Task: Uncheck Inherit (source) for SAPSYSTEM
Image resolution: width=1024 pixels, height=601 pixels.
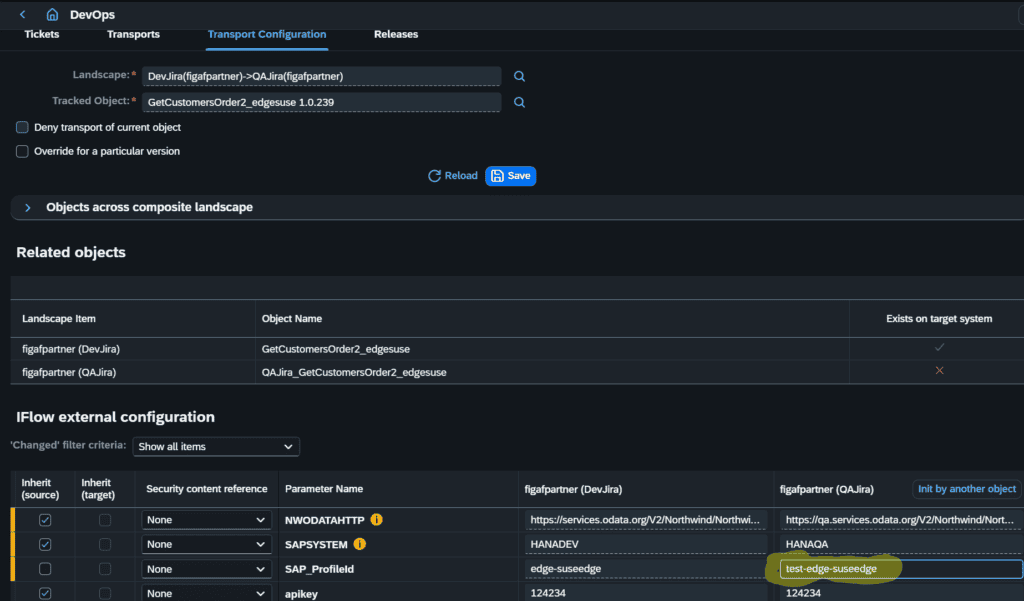Action: click(45, 544)
